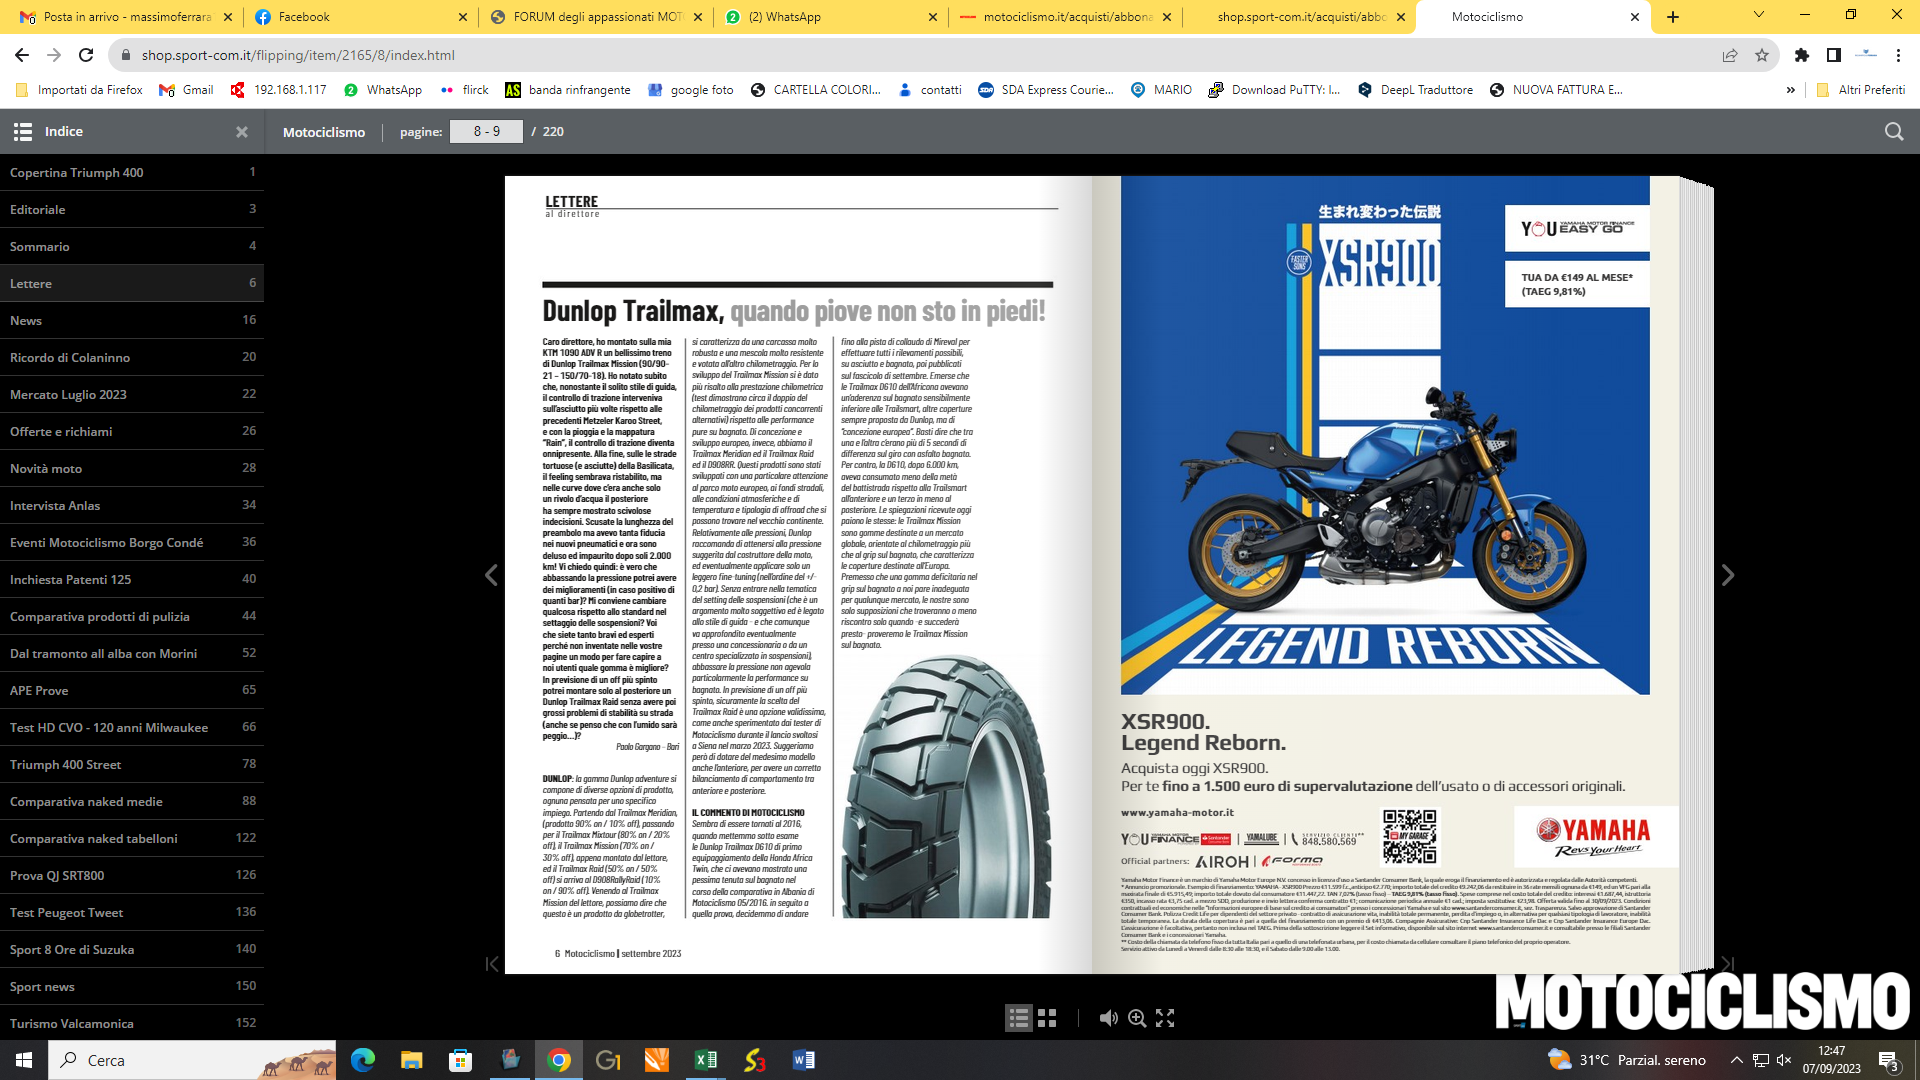Viewport: 1920px width, 1080px height.
Task: Open Eventi Motociclismo Borgo Condé entry
Action: tap(132, 542)
